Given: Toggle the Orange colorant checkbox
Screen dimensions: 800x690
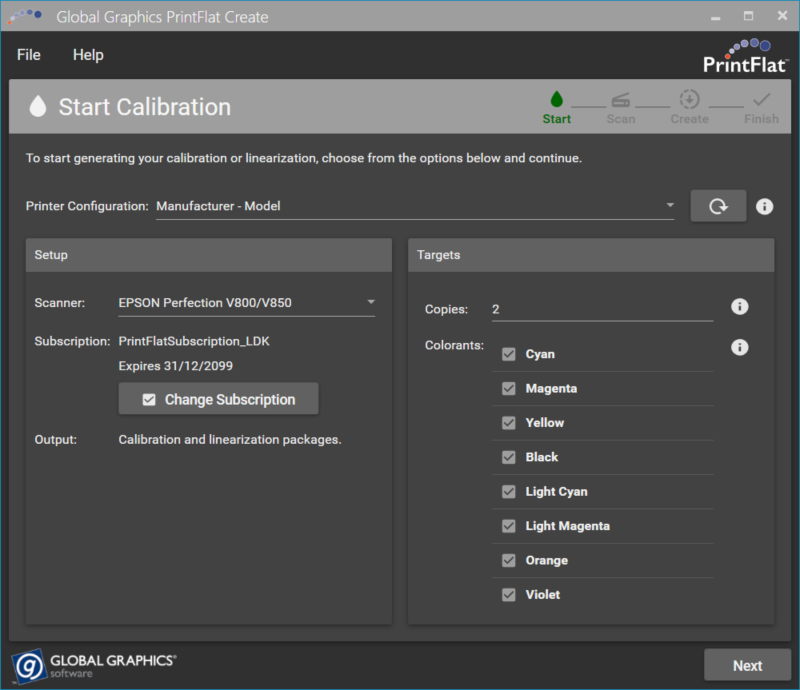Looking at the screenshot, I should pos(509,560).
